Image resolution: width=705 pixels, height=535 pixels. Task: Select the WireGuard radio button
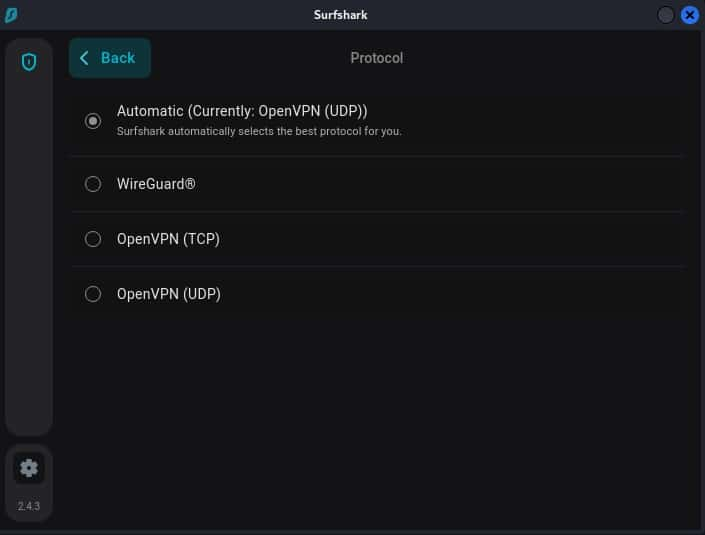point(93,184)
